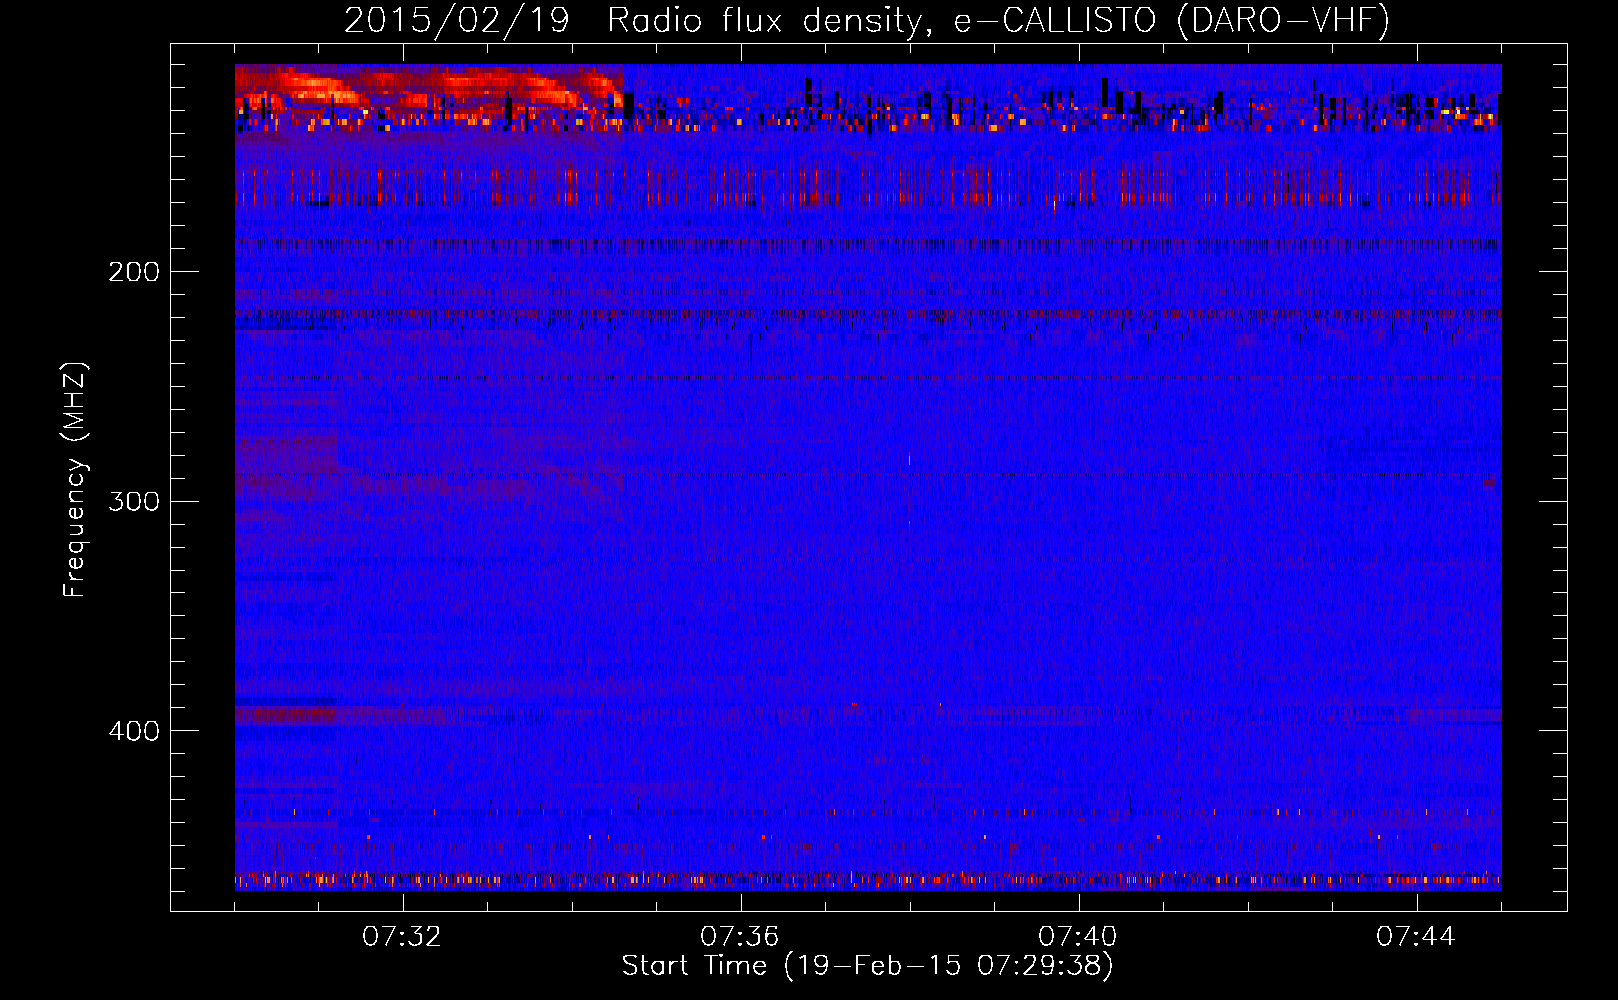Click the 300 frequency tick label
Viewport: 1618px width, 1000px height.
point(134,501)
